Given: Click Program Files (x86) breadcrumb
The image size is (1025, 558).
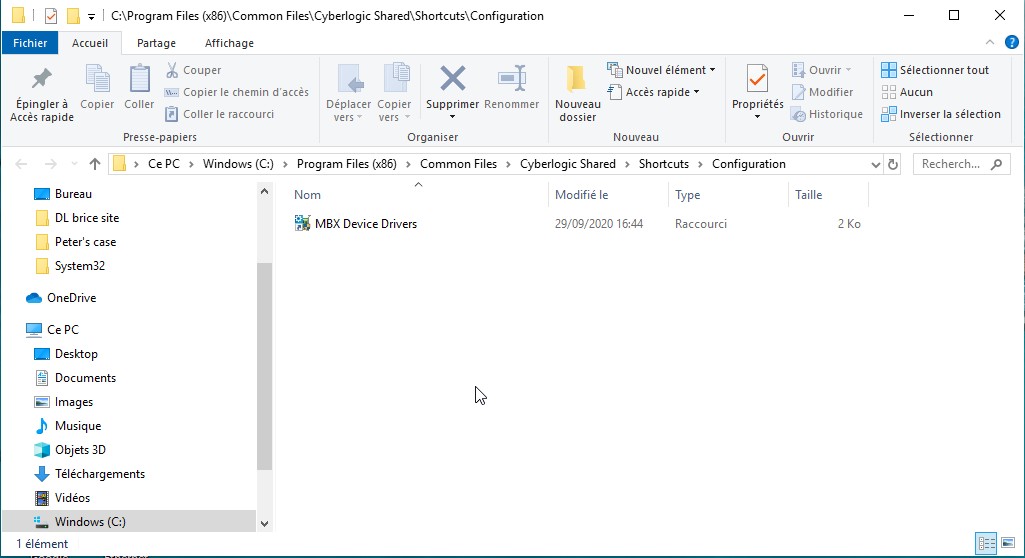Looking at the screenshot, I should [346, 164].
